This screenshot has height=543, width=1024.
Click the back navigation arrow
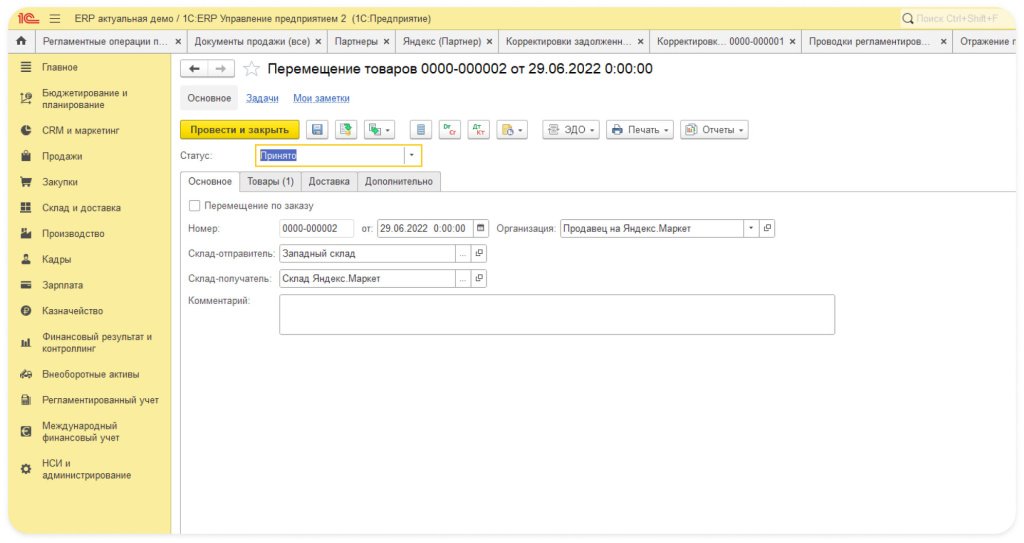tap(194, 69)
